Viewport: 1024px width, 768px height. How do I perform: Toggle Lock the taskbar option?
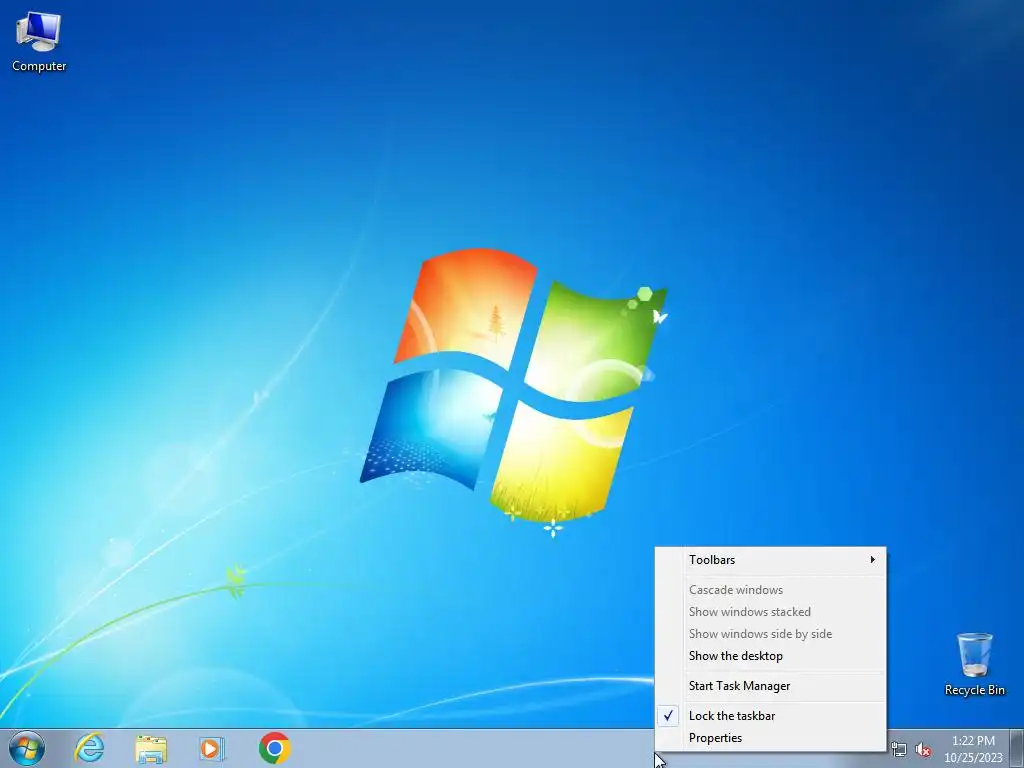pos(771,716)
